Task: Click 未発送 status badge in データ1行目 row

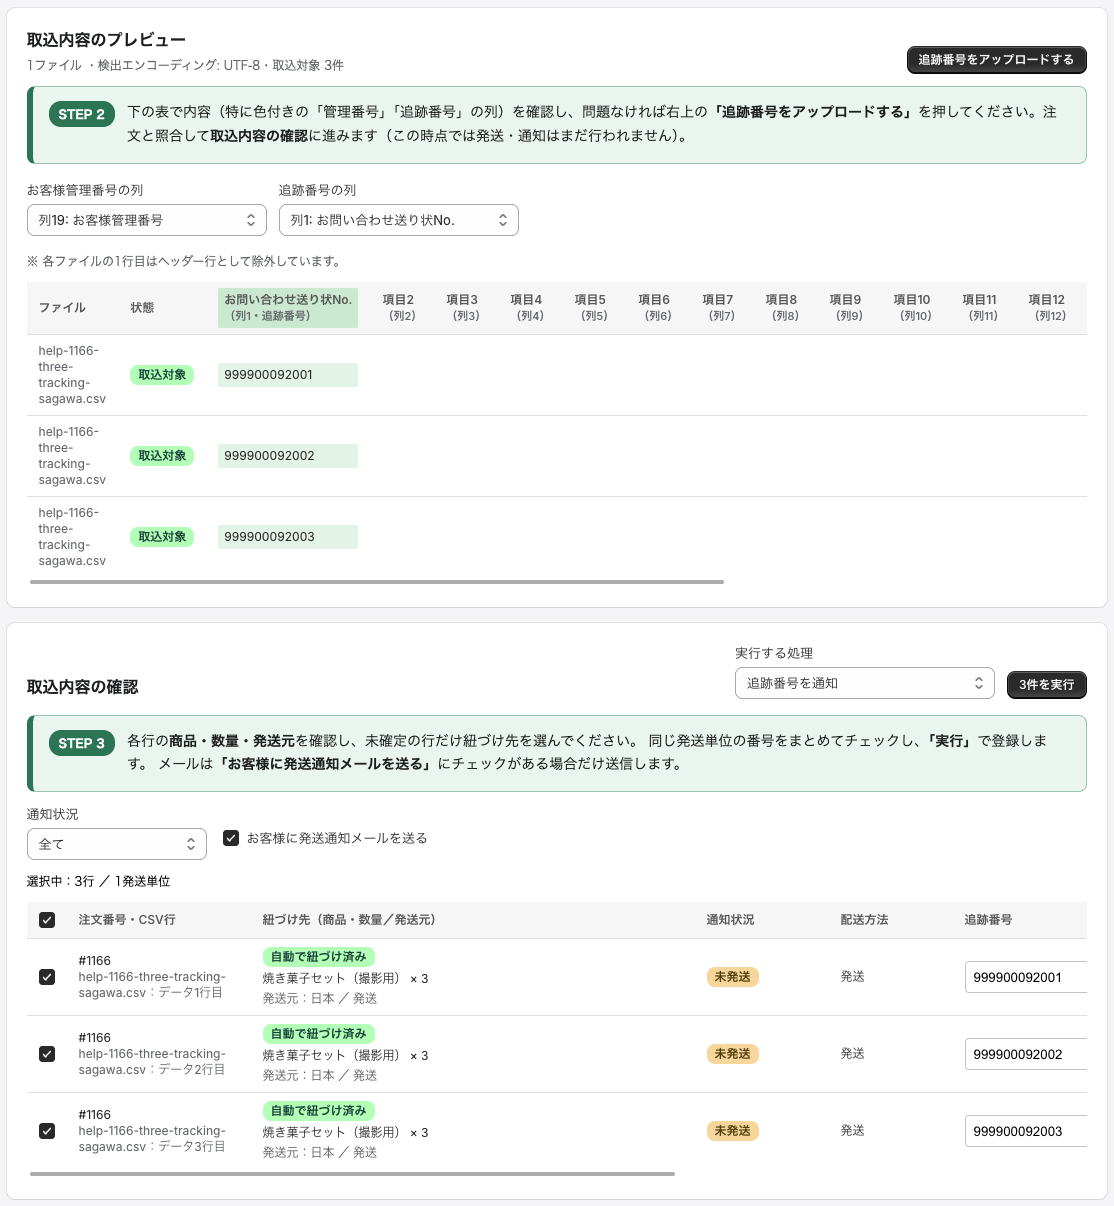Action: (732, 977)
